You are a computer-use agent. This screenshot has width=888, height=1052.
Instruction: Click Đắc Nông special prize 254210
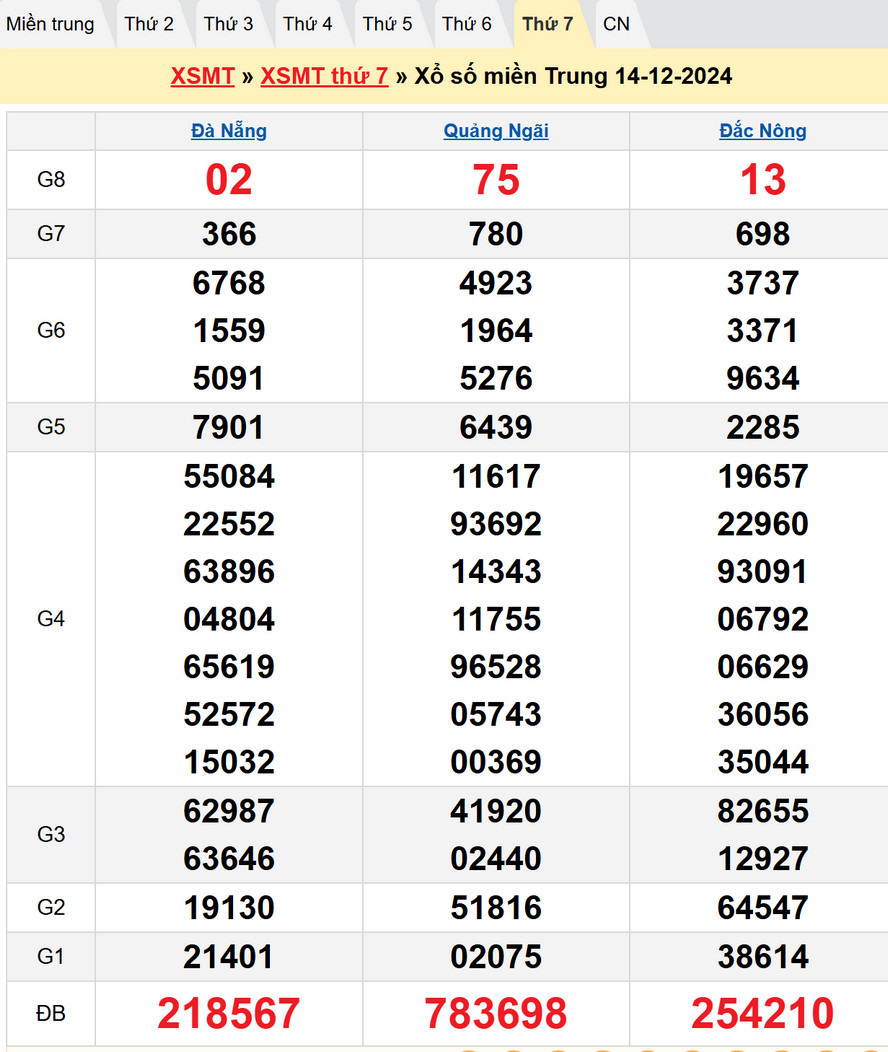763,1013
